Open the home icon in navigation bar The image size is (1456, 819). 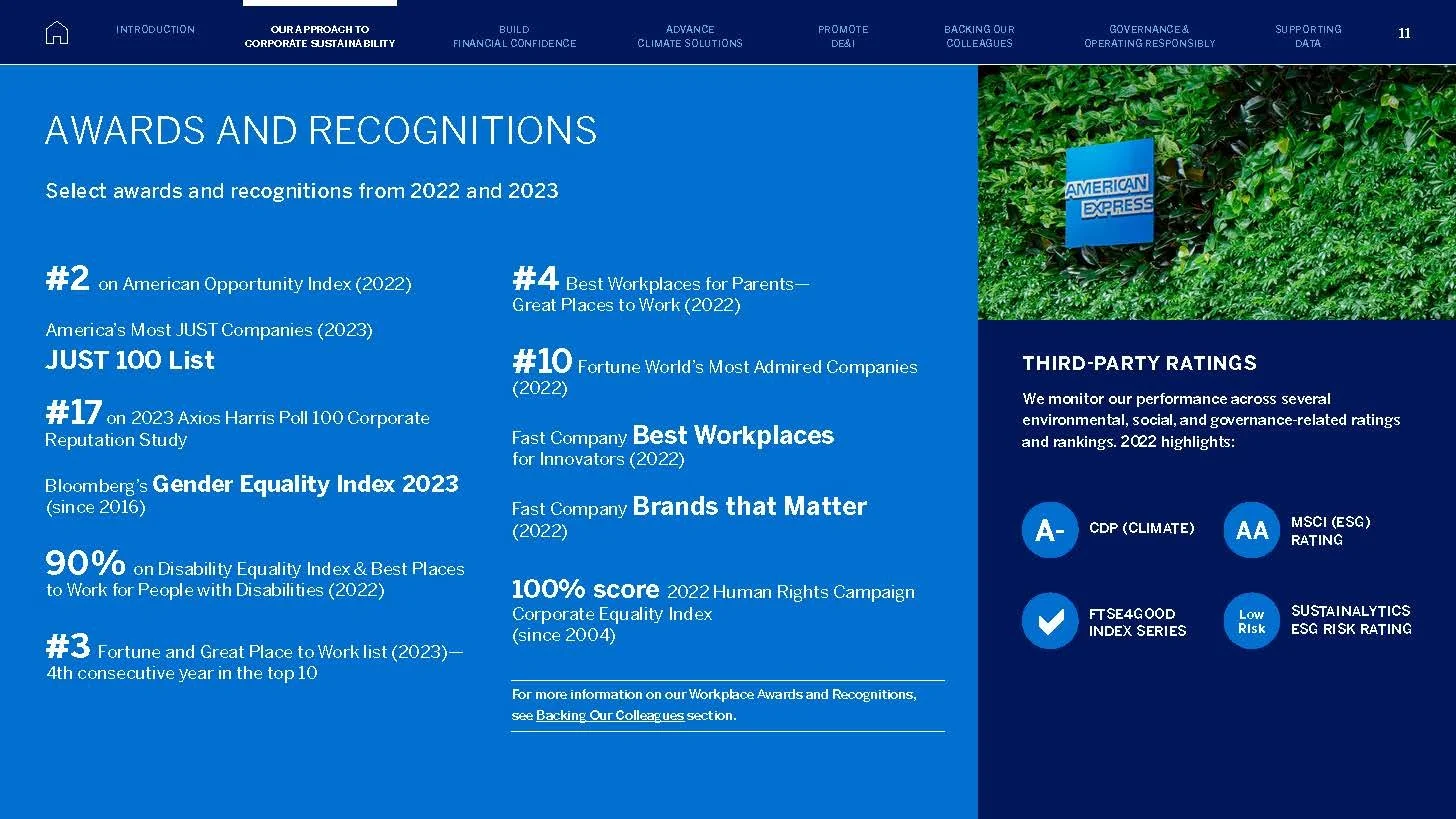(57, 33)
